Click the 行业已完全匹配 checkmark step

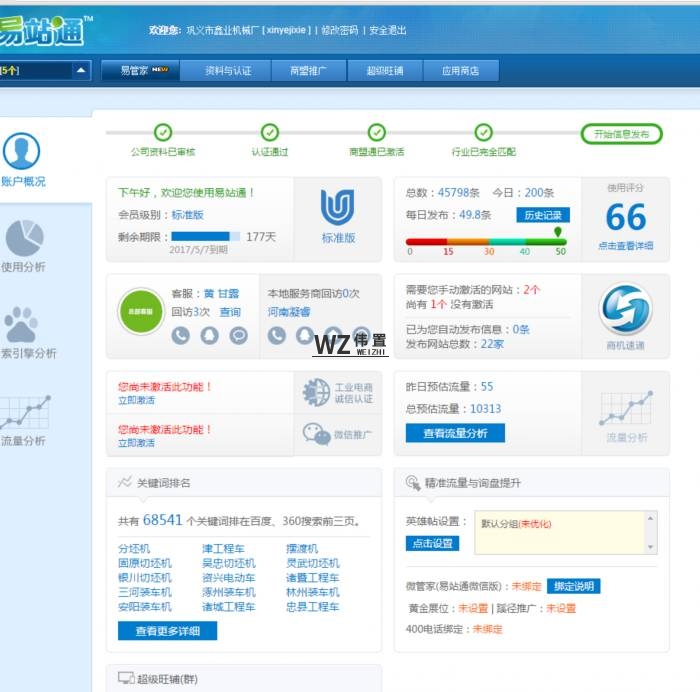click(483, 133)
